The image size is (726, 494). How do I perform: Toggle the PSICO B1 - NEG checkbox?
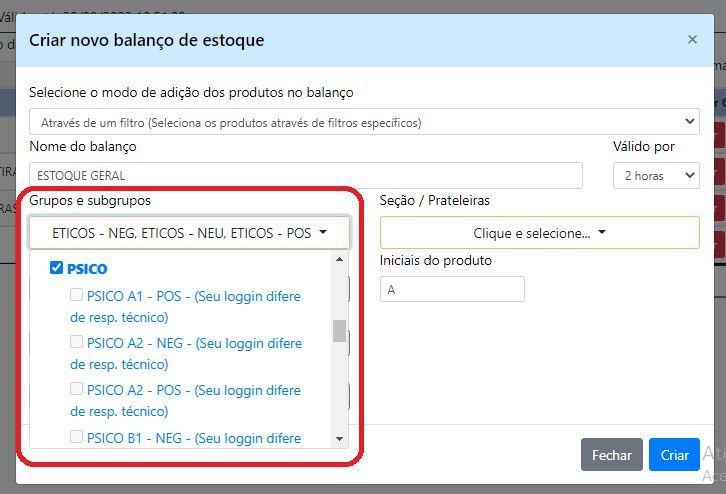click(77, 436)
